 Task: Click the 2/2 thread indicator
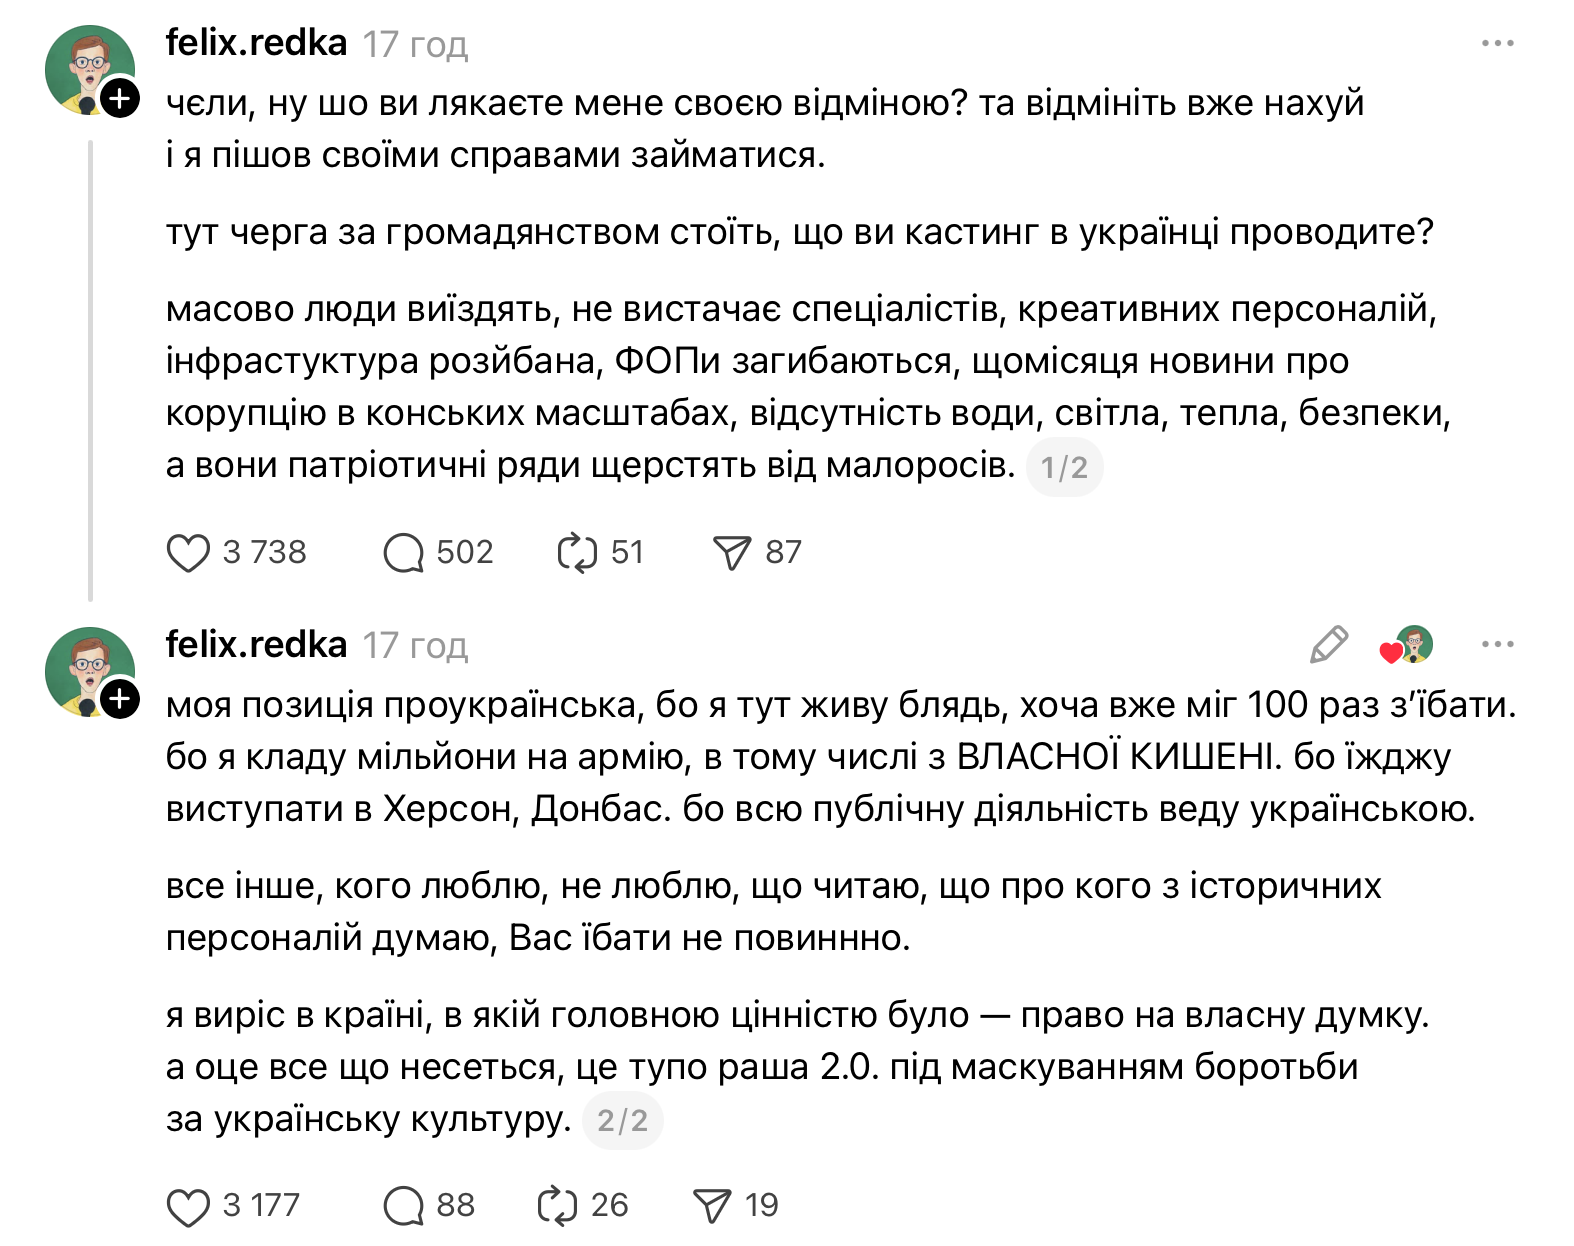622,1120
